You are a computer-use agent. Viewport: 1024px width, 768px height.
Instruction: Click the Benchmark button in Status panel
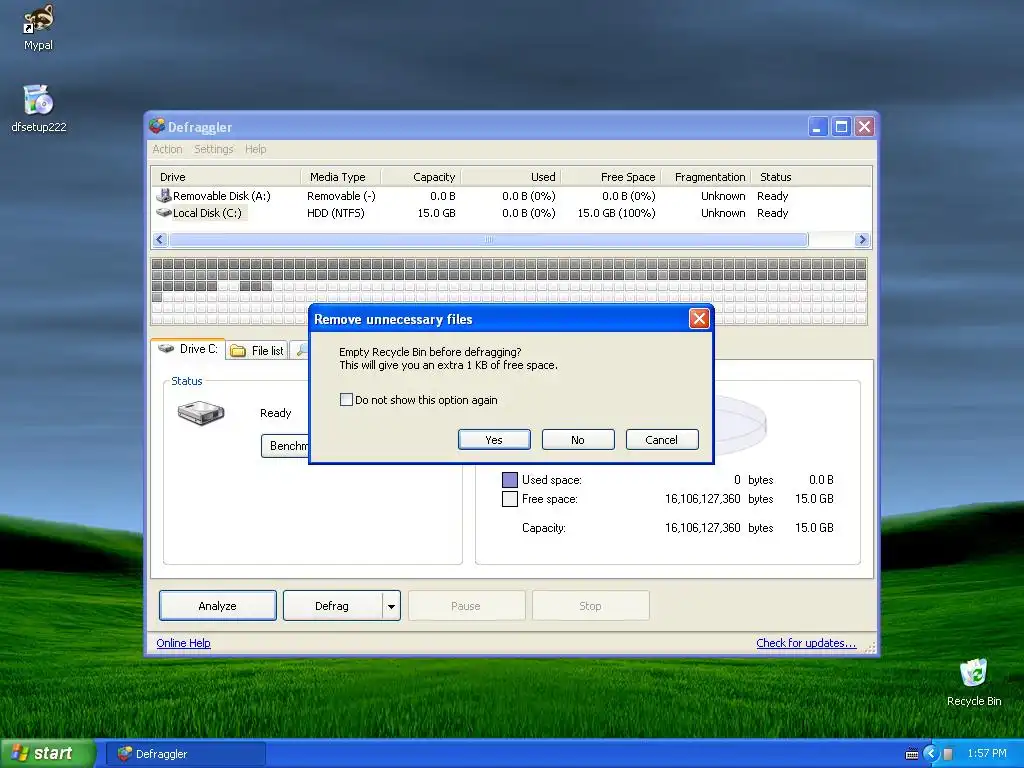pyautogui.click(x=285, y=445)
